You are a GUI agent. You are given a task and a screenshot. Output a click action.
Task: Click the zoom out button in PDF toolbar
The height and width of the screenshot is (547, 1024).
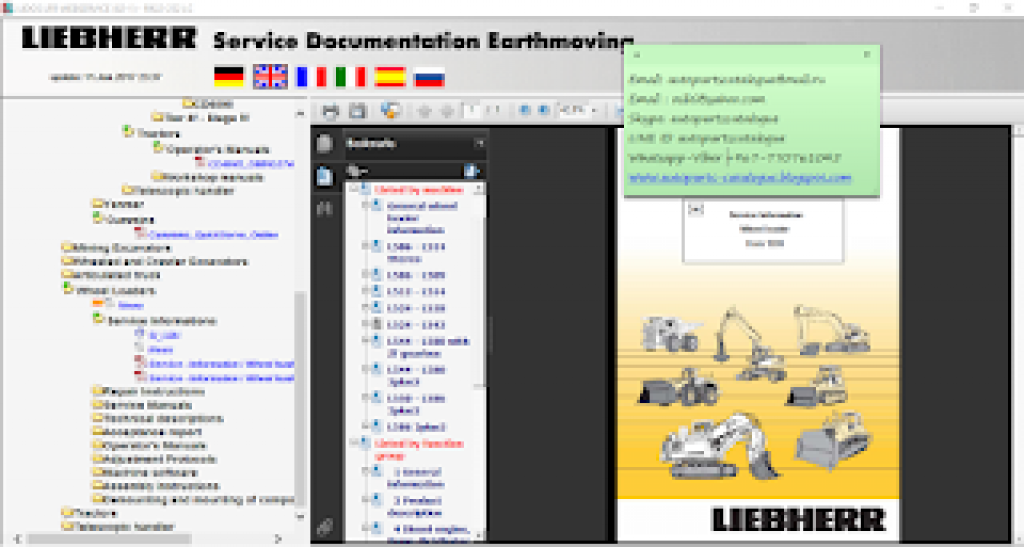(x=524, y=111)
